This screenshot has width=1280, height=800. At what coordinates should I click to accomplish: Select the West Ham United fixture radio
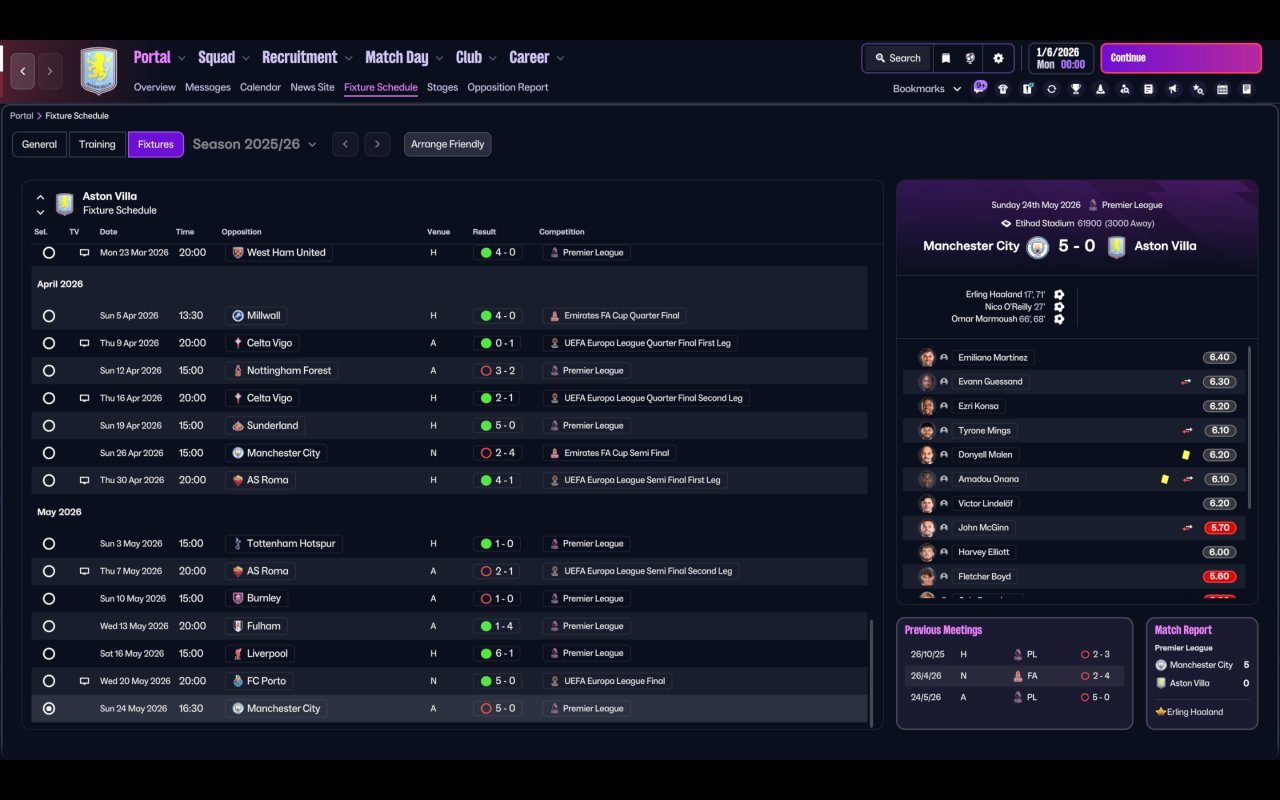coord(49,253)
